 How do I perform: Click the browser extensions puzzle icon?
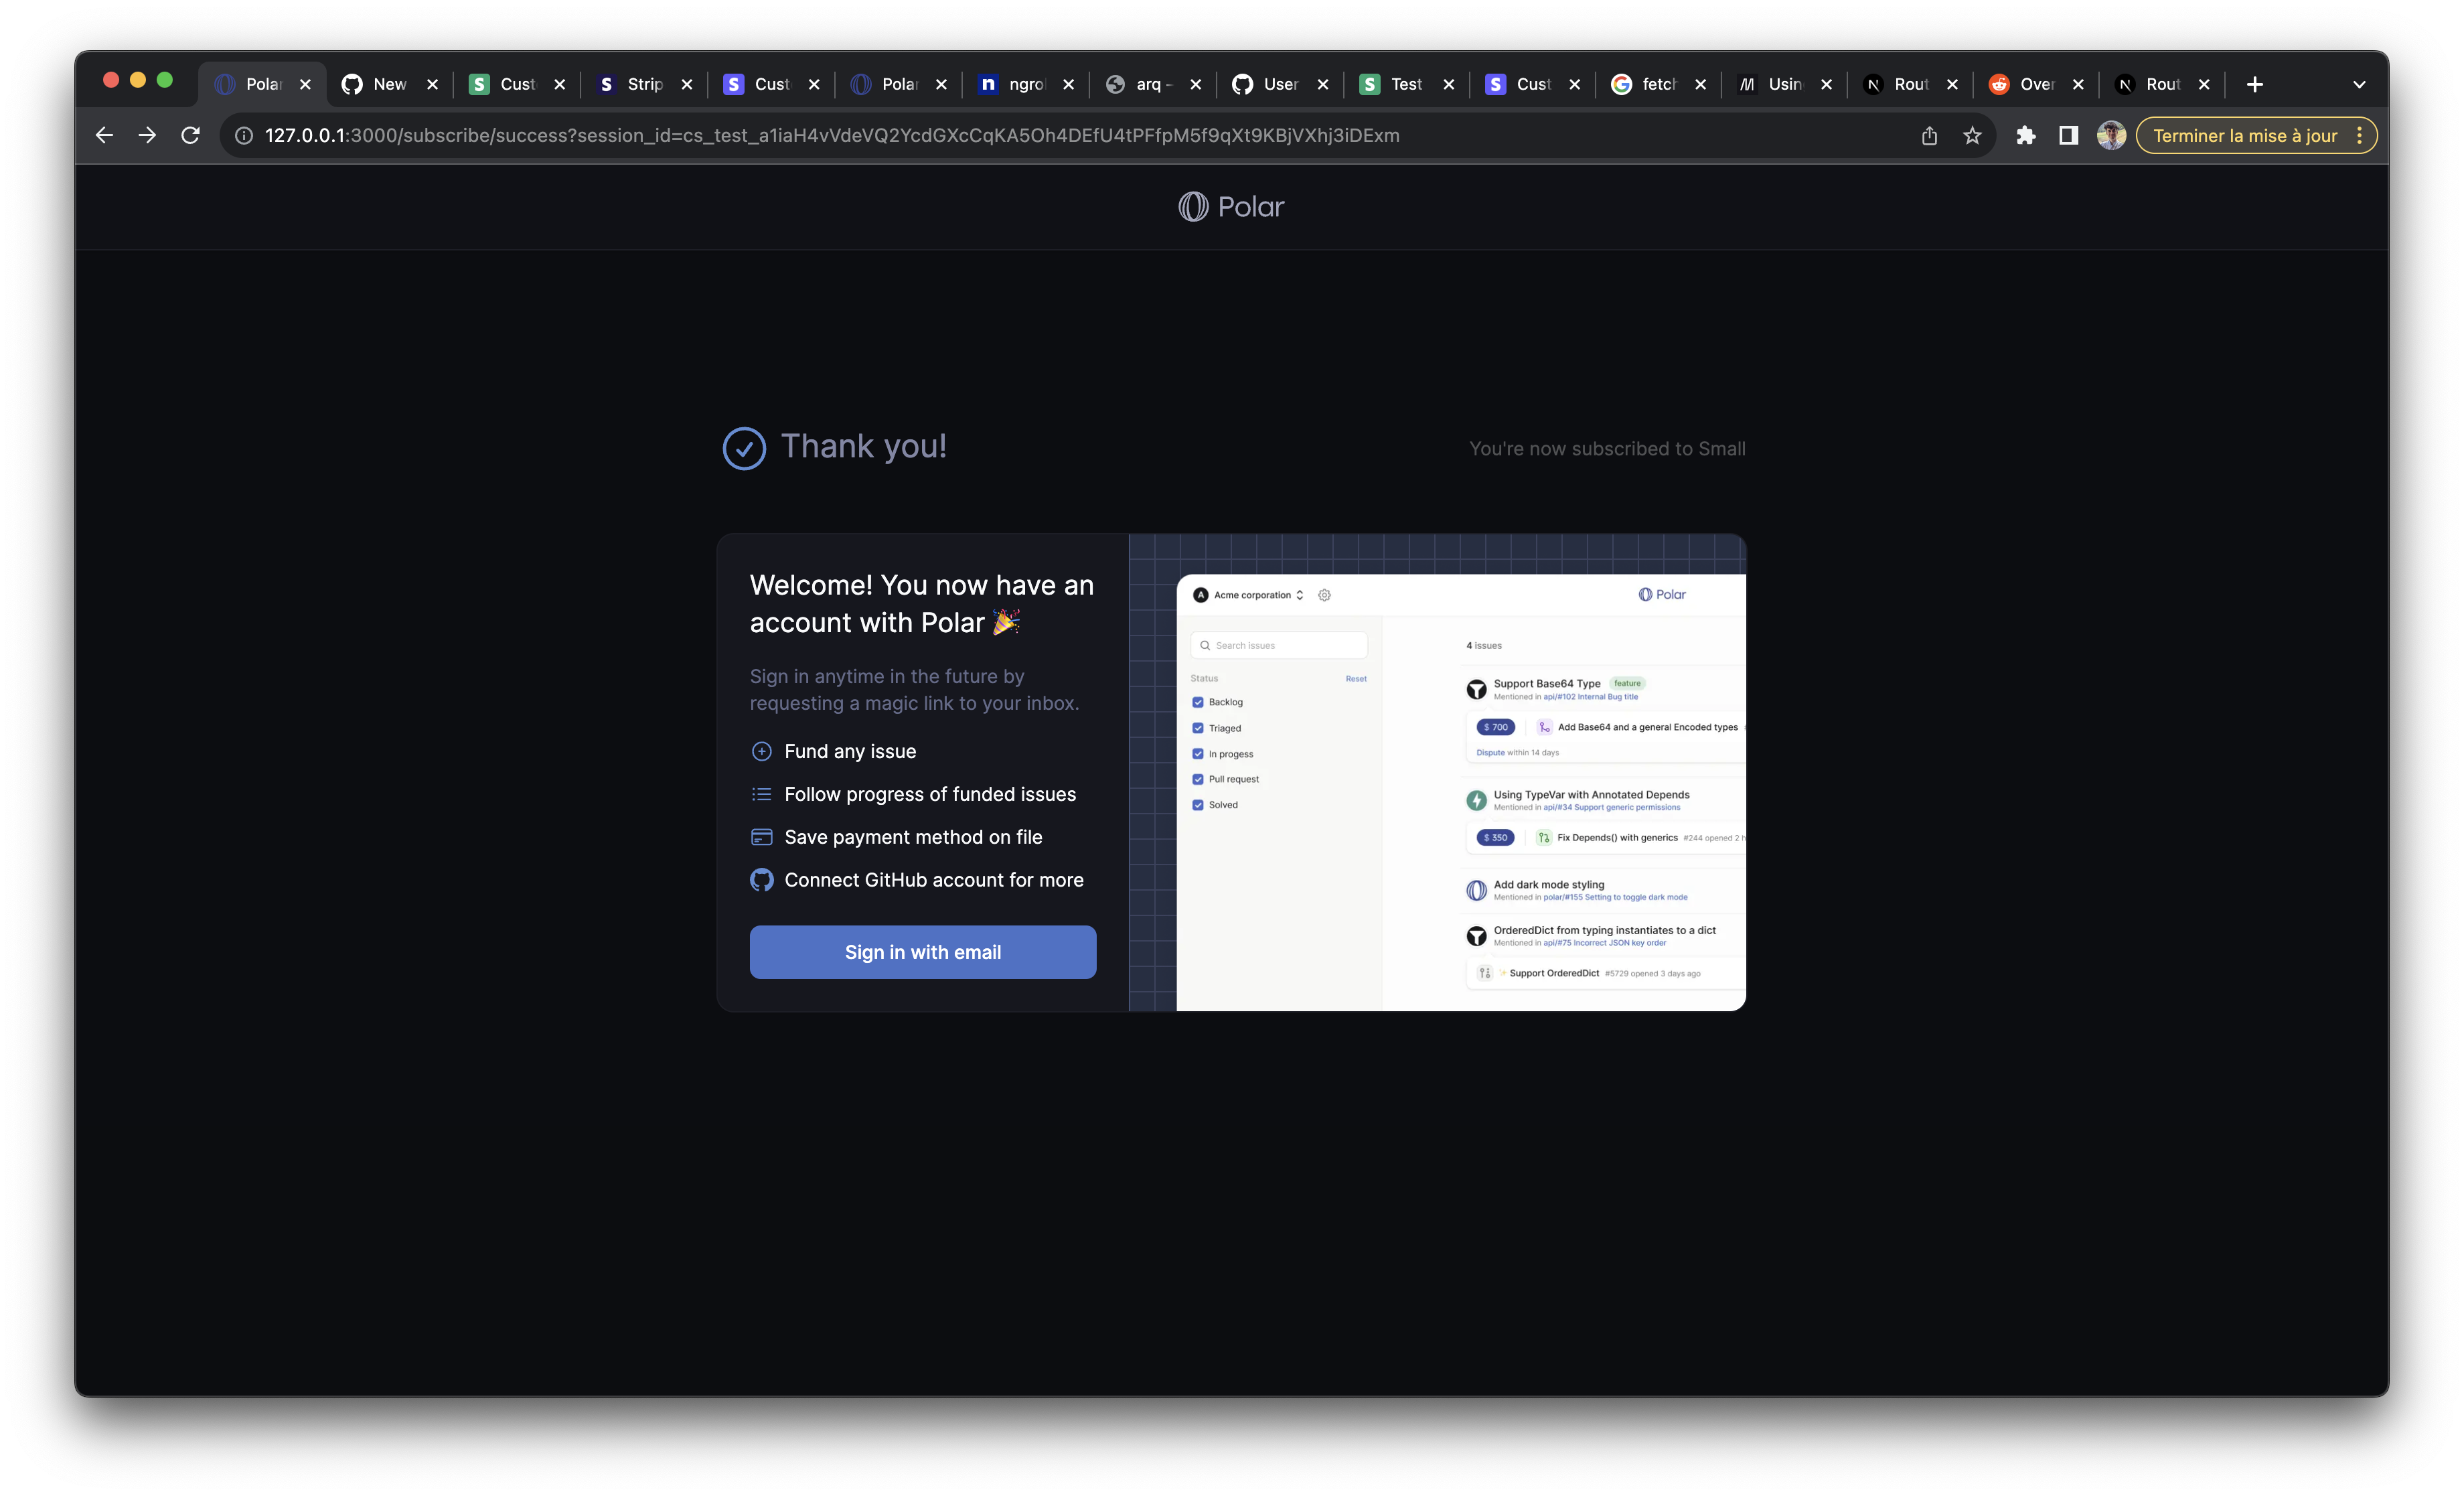click(2026, 135)
